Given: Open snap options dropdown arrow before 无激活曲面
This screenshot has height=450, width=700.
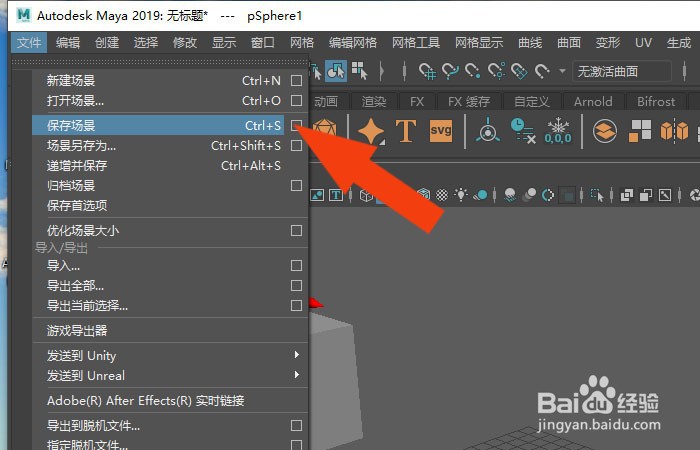Looking at the screenshot, I should [562, 71].
